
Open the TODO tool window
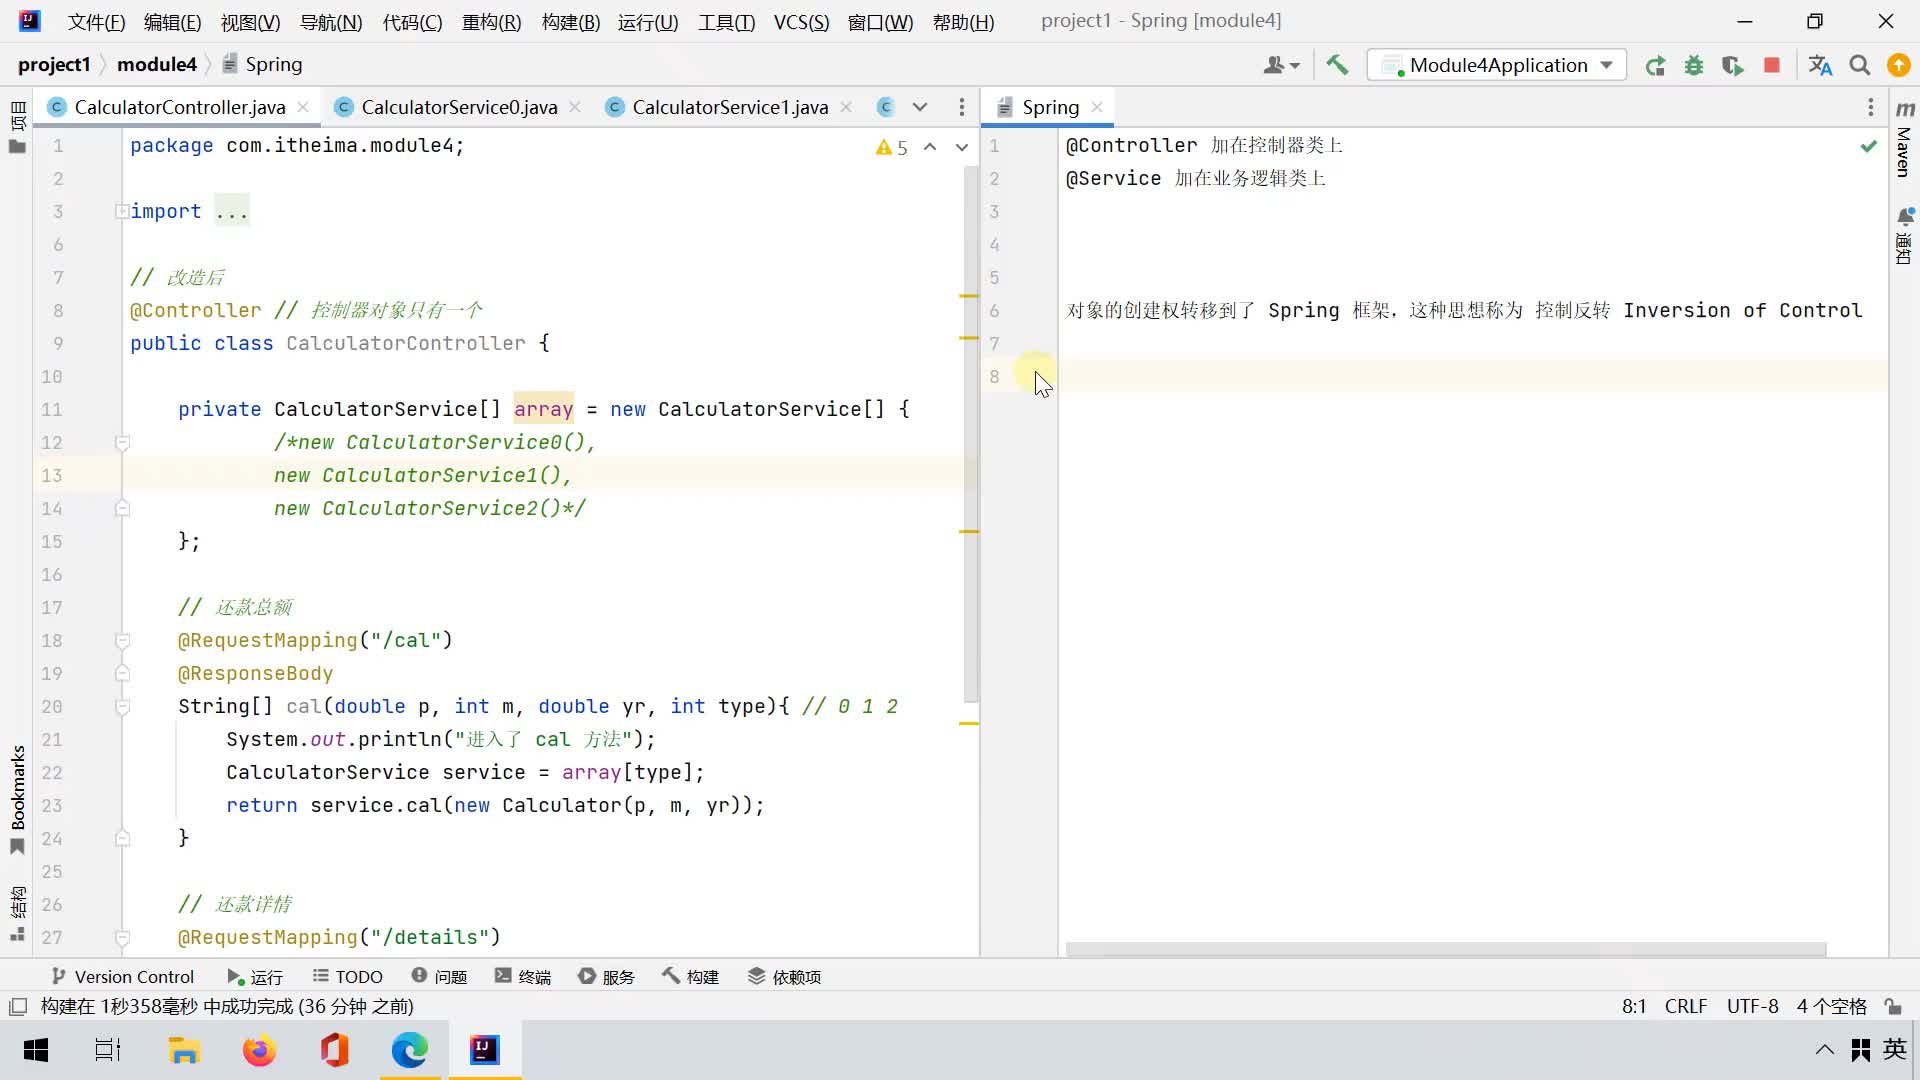pyautogui.click(x=347, y=977)
